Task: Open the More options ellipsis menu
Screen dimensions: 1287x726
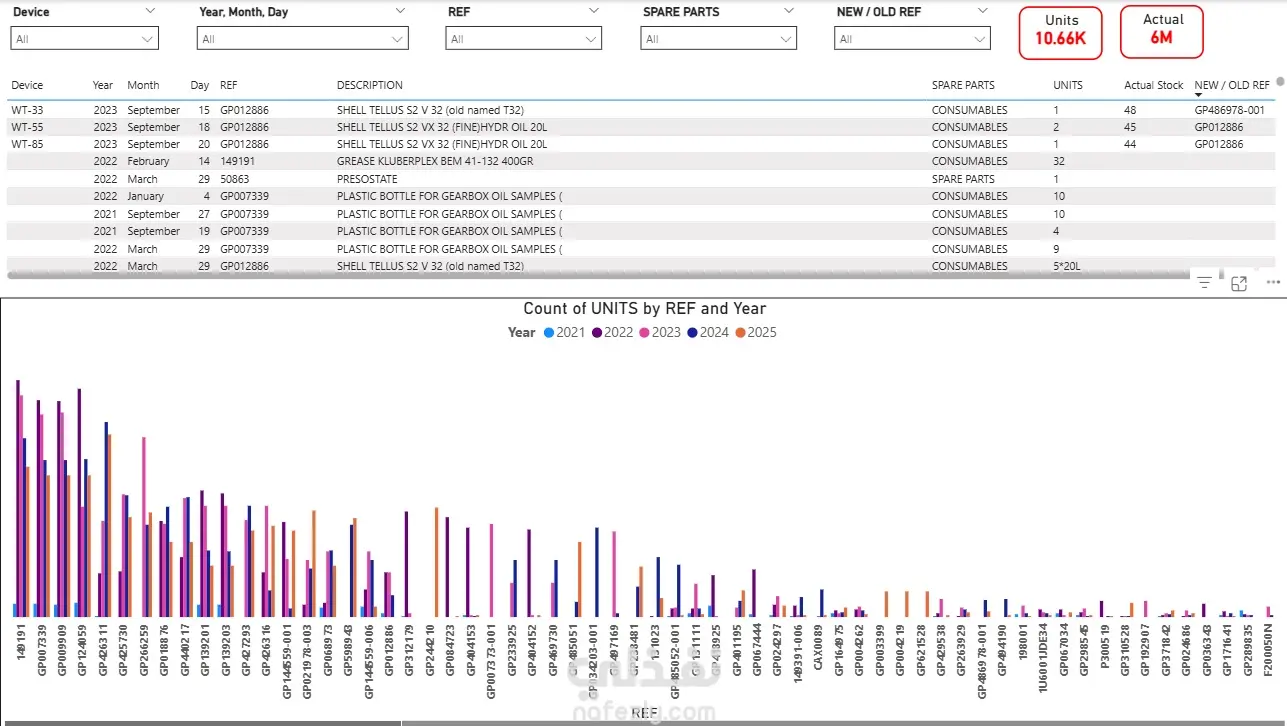Action: point(1273,283)
